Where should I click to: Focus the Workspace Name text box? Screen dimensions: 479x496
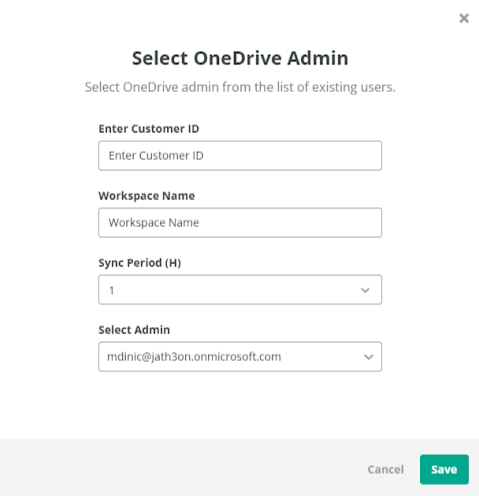[x=240, y=223]
